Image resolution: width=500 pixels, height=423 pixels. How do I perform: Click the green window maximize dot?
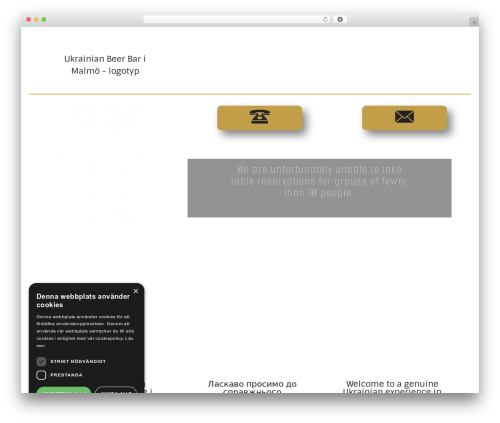44,19
